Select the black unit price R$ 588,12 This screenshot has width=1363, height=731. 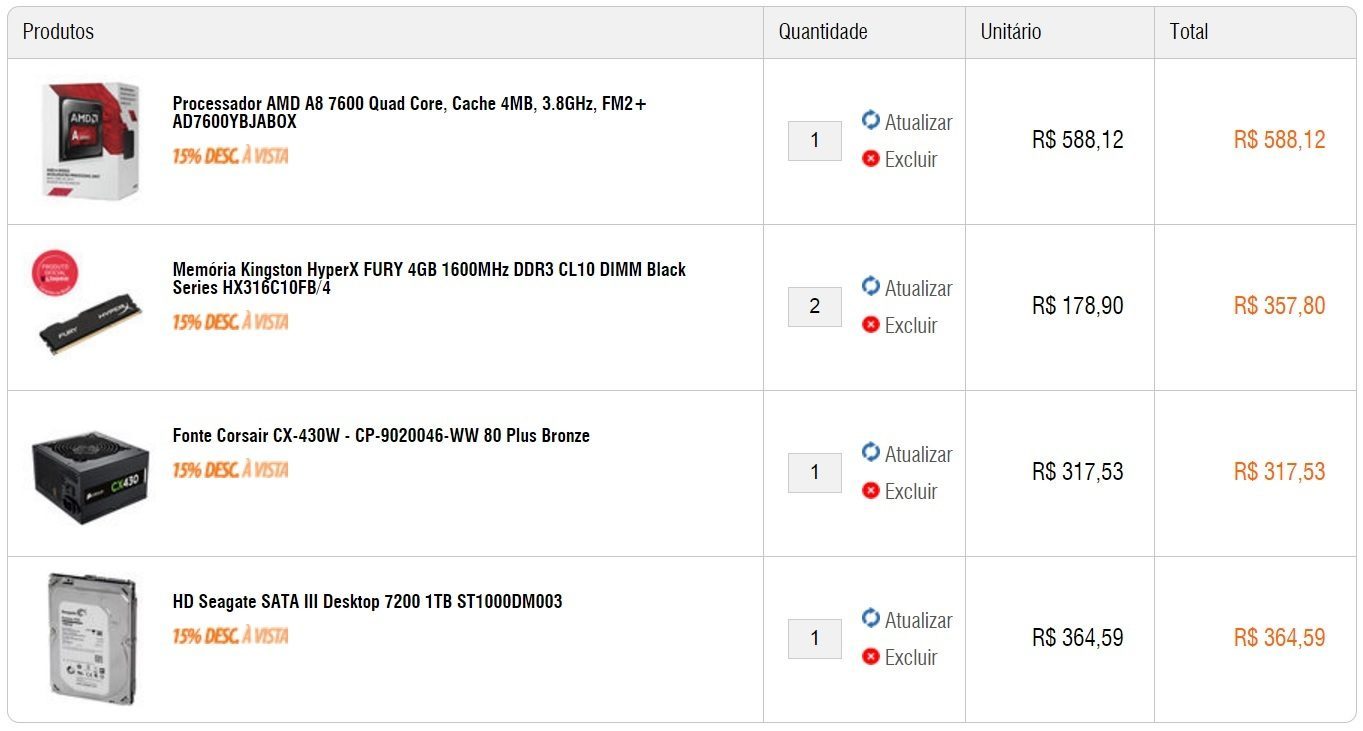1078,140
